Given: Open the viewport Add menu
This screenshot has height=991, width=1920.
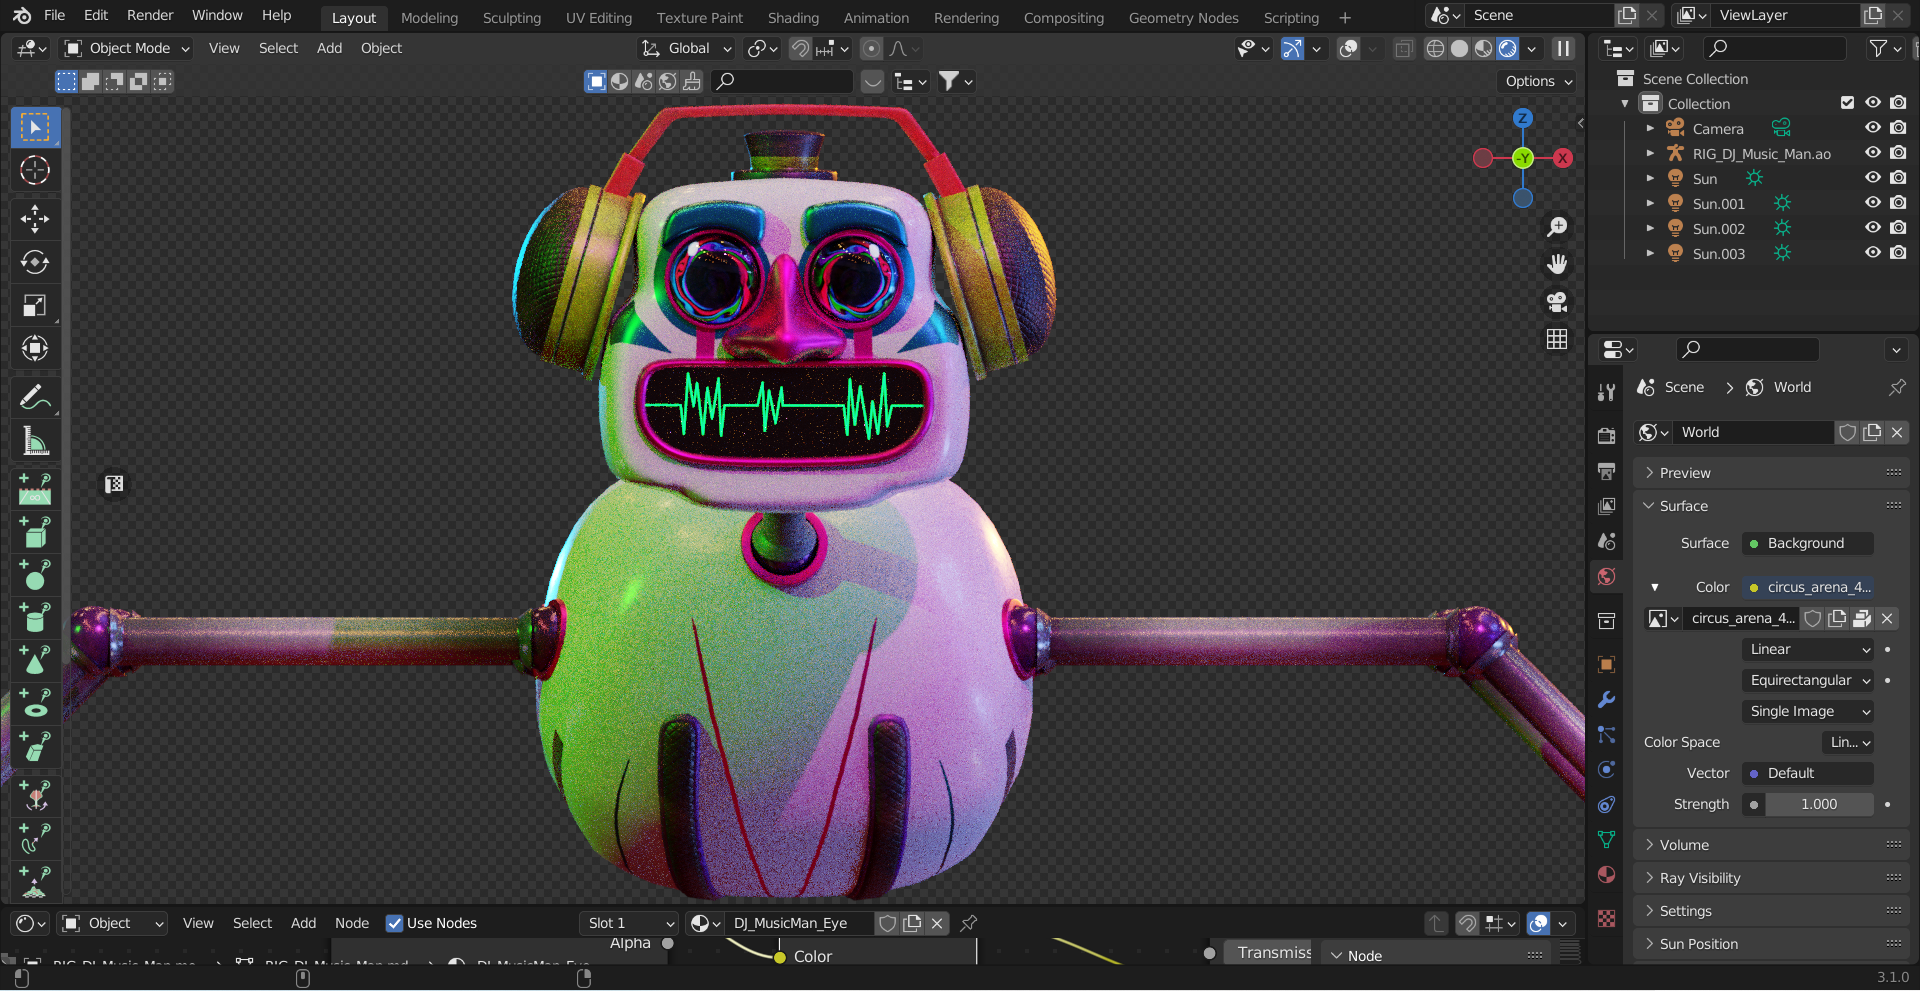Looking at the screenshot, I should 329,48.
